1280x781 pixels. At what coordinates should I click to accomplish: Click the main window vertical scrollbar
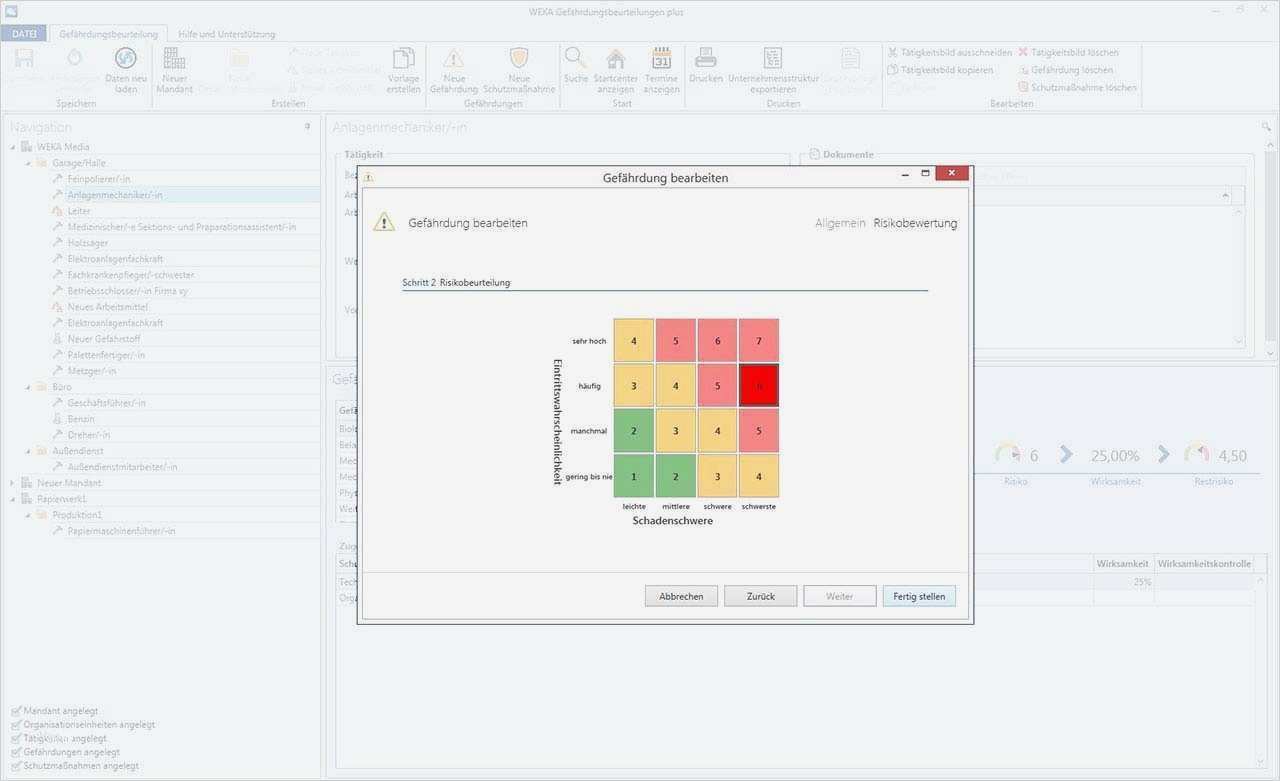coord(1271,248)
